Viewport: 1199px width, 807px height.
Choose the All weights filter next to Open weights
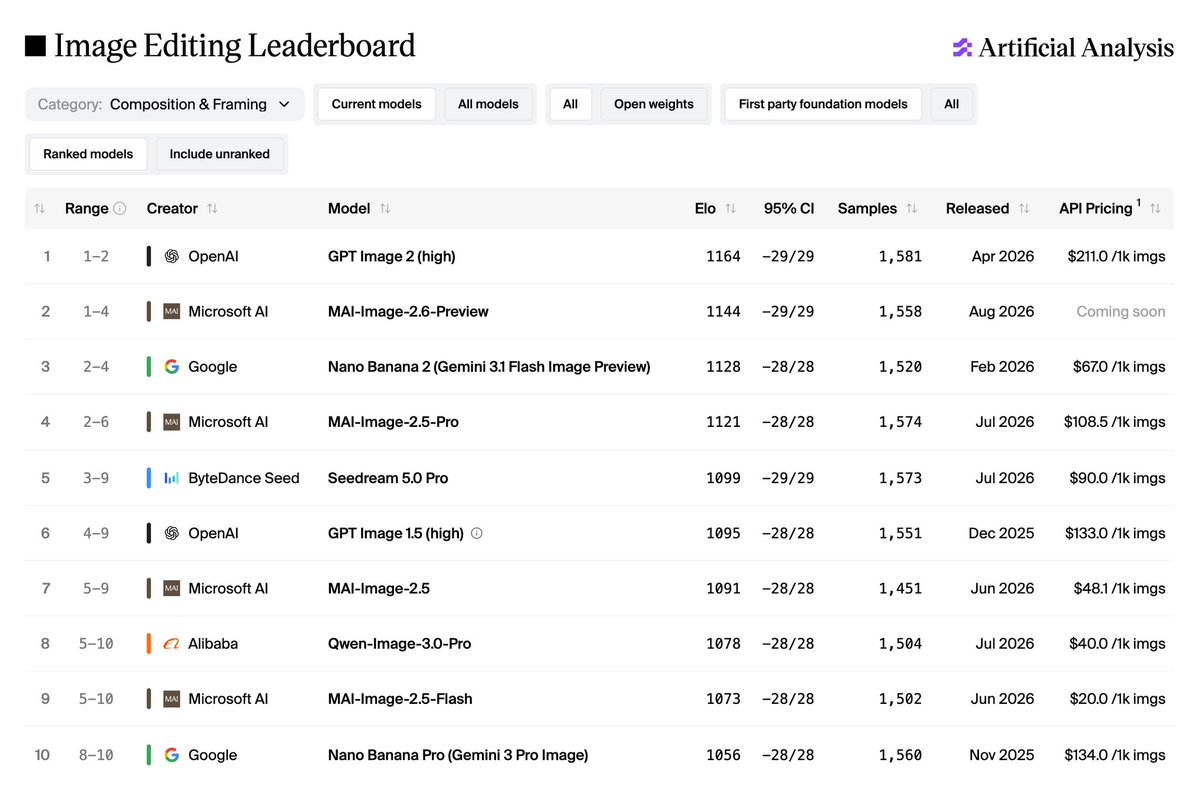[570, 104]
